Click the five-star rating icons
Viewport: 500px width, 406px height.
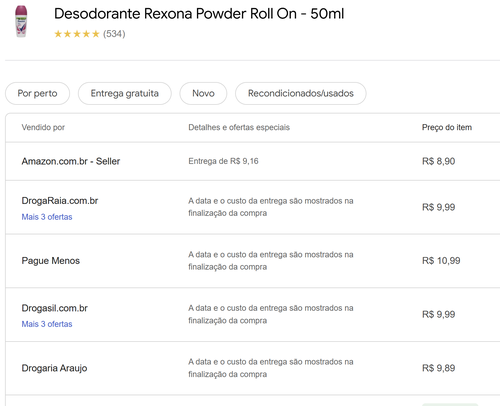tap(77, 34)
